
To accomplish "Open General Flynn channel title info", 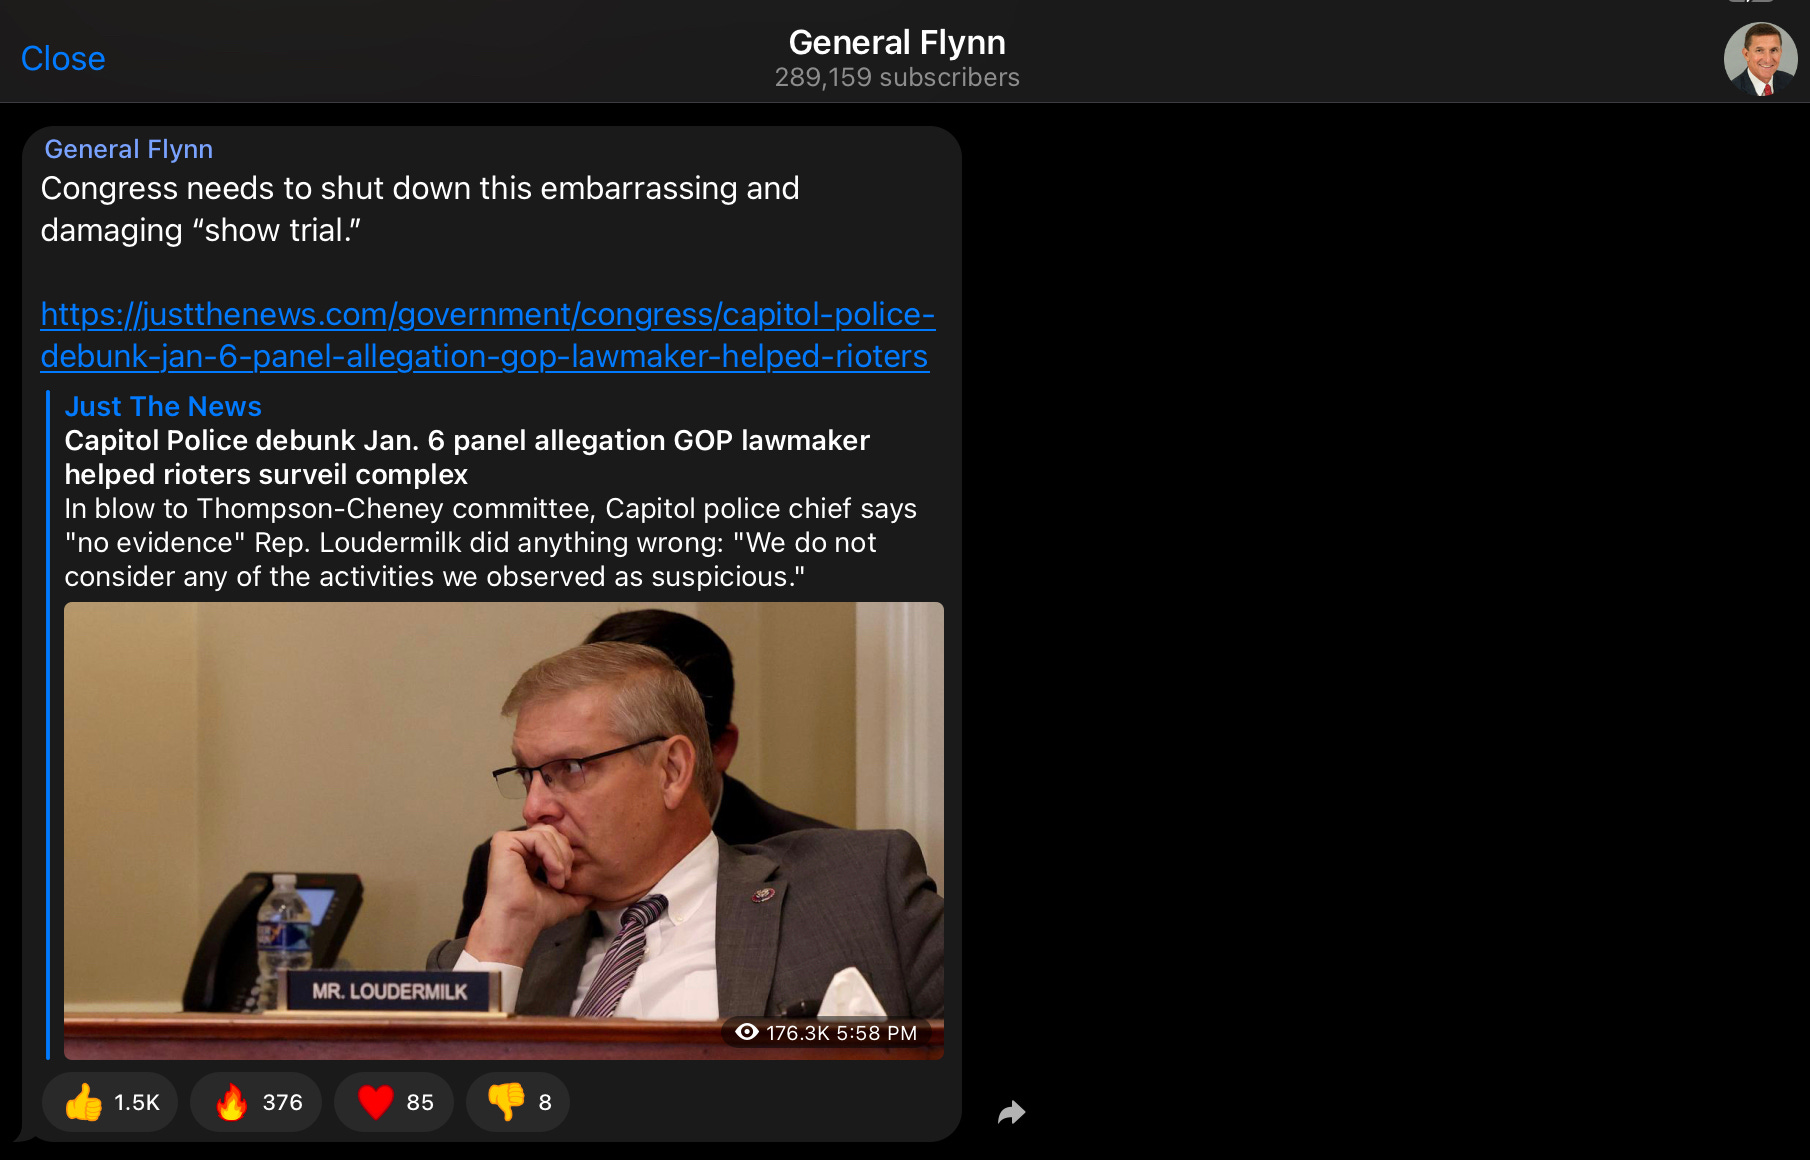I will (897, 43).
